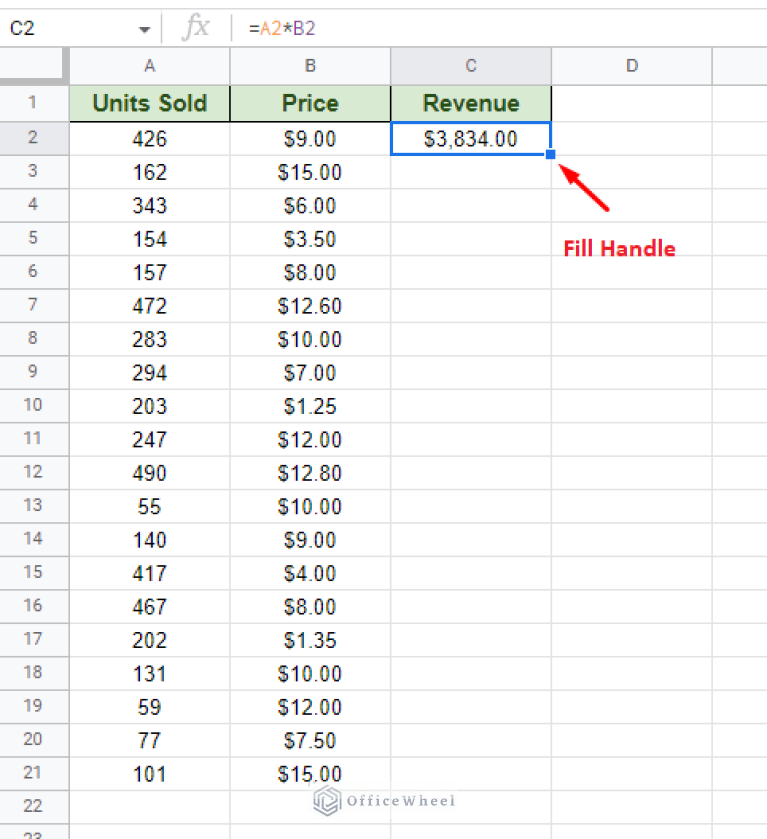Select column B header
The image size is (767, 839).
coord(310,66)
